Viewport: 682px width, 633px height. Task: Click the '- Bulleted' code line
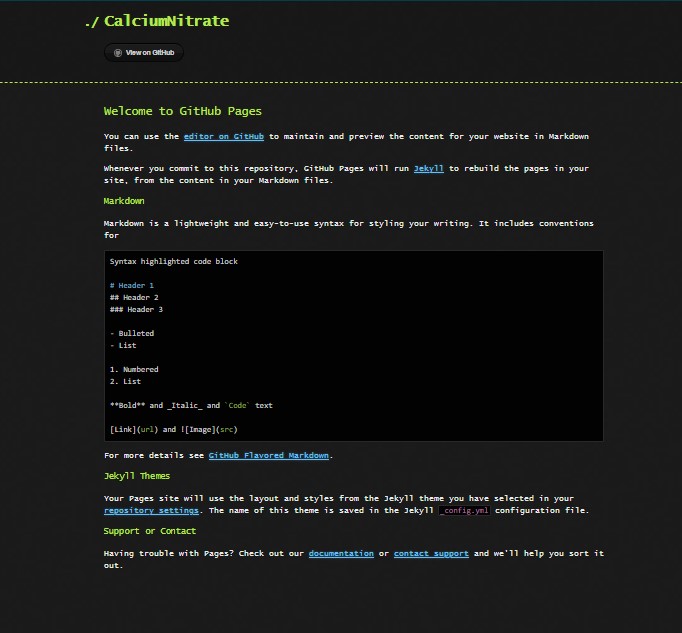pos(132,333)
